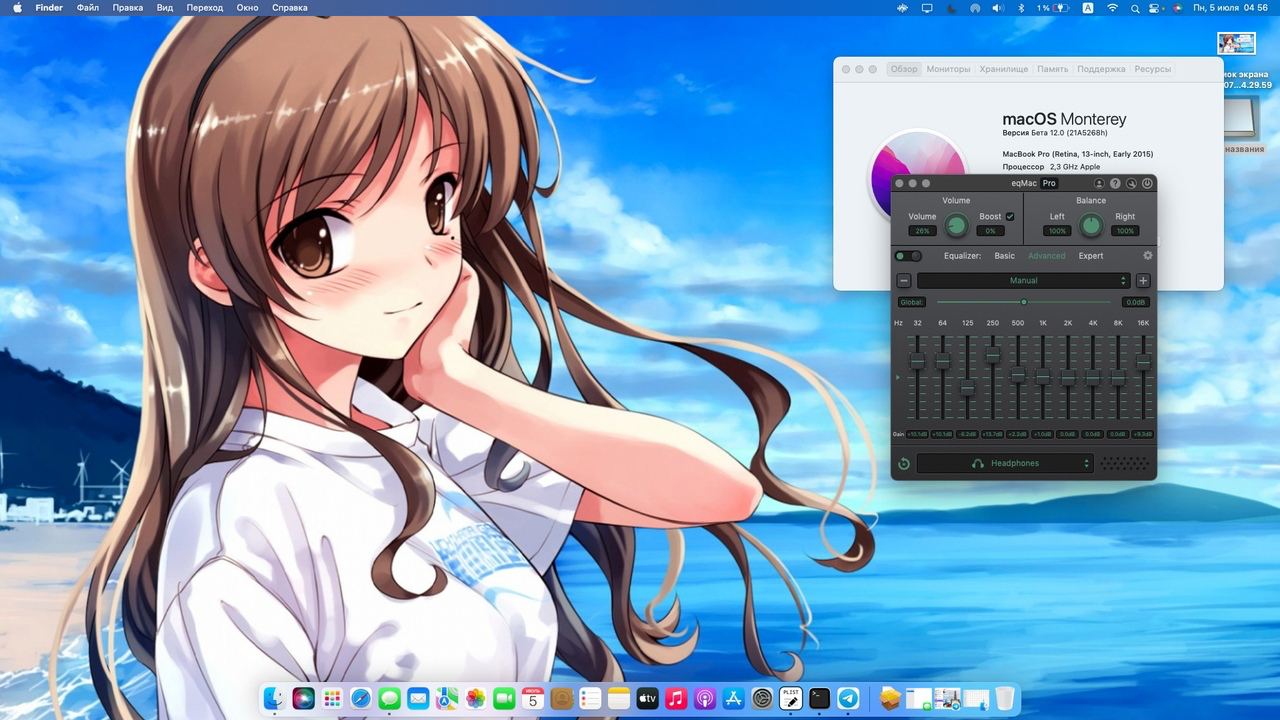Click the Volume knob in eqMac
This screenshot has height=720, width=1280.
pos(957,225)
